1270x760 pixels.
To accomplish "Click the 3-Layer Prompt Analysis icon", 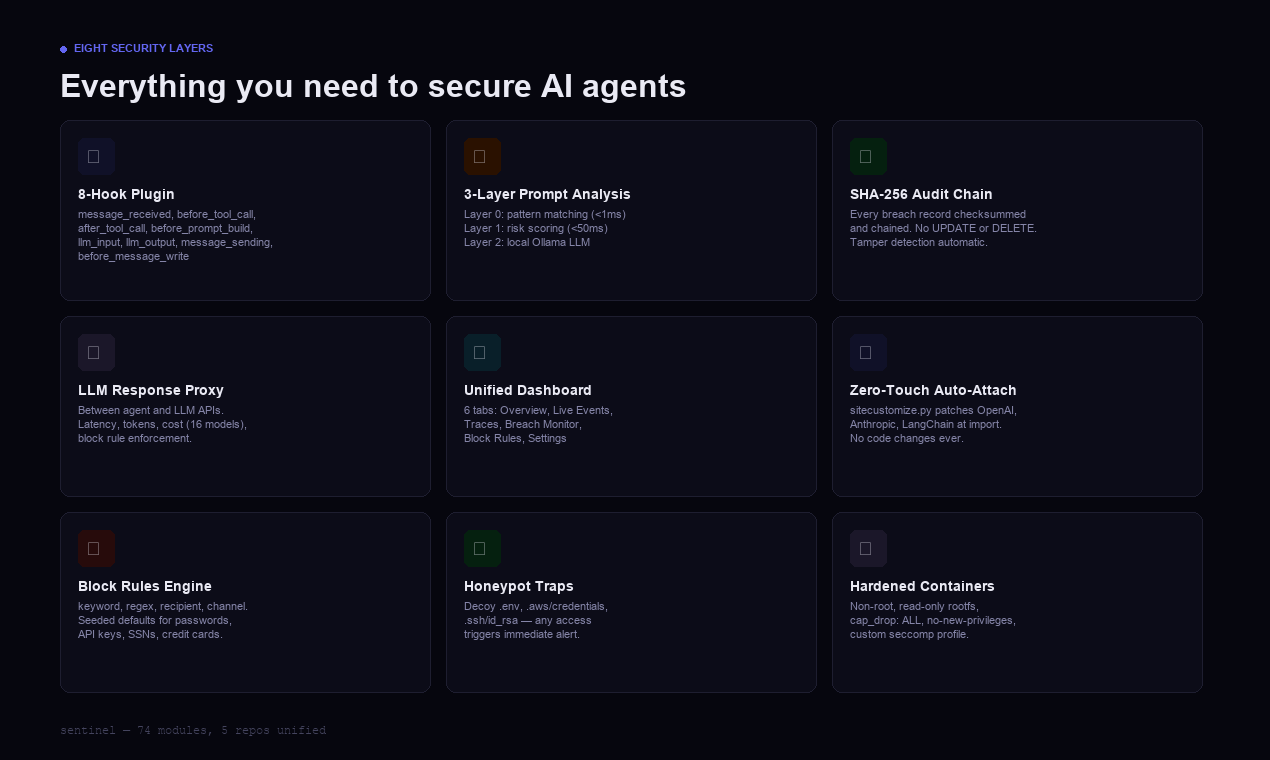I will [482, 157].
